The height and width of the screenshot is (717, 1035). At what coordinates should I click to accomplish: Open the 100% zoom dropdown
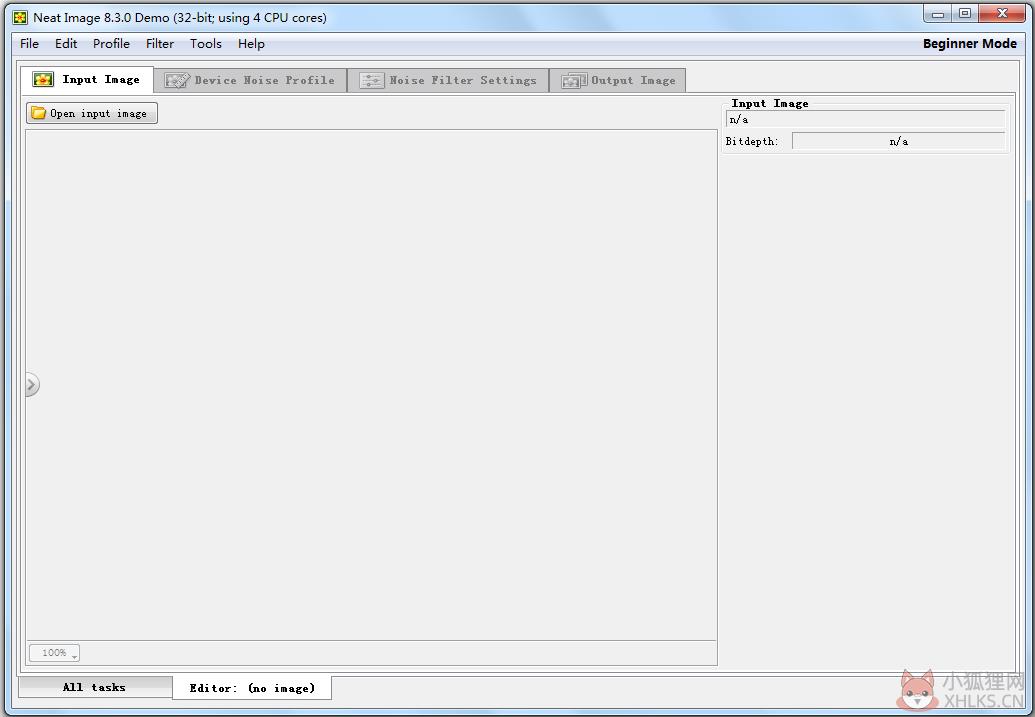pyautogui.click(x=54, y=653)
